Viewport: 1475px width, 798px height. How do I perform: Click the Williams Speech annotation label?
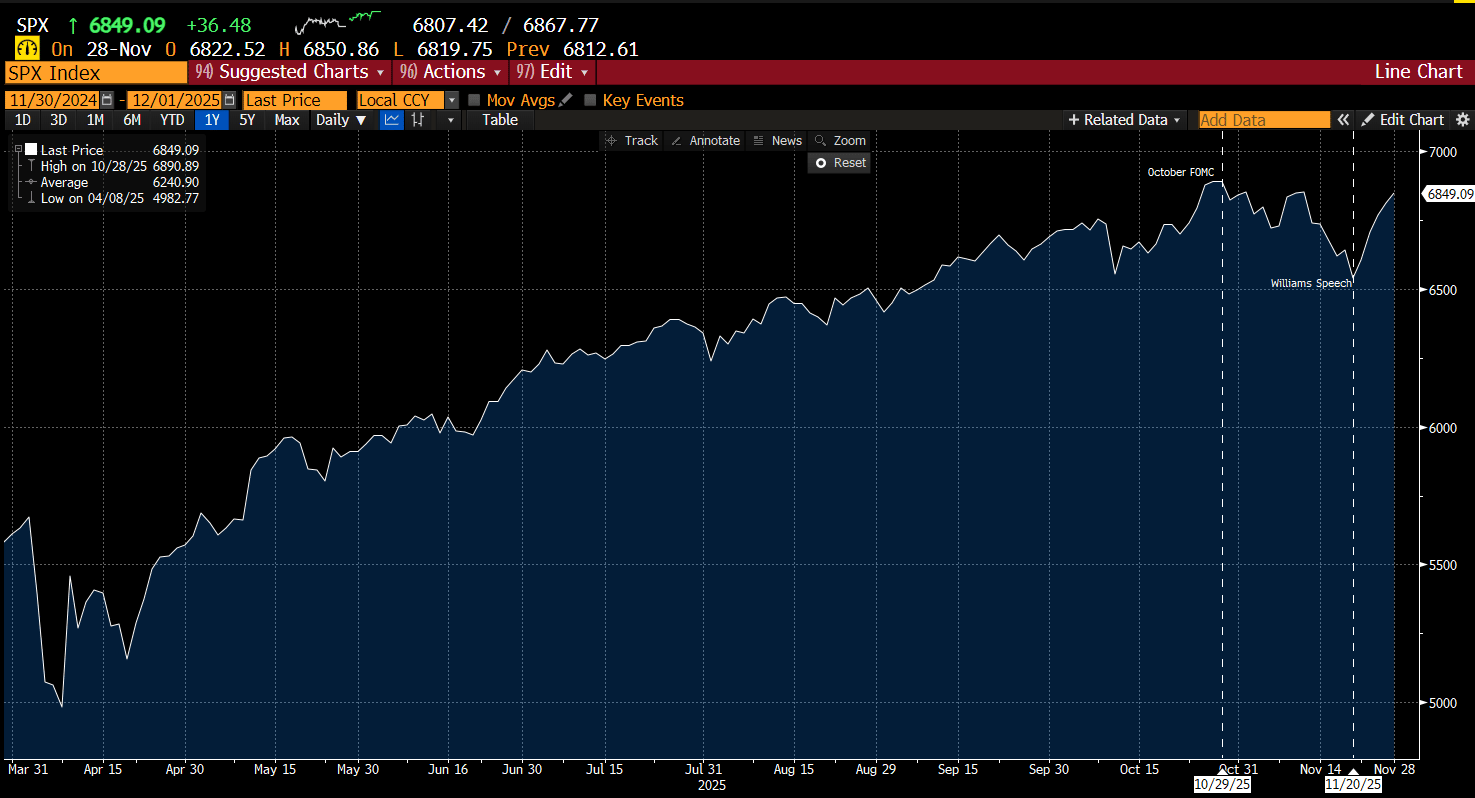[x=1311, y=284]
